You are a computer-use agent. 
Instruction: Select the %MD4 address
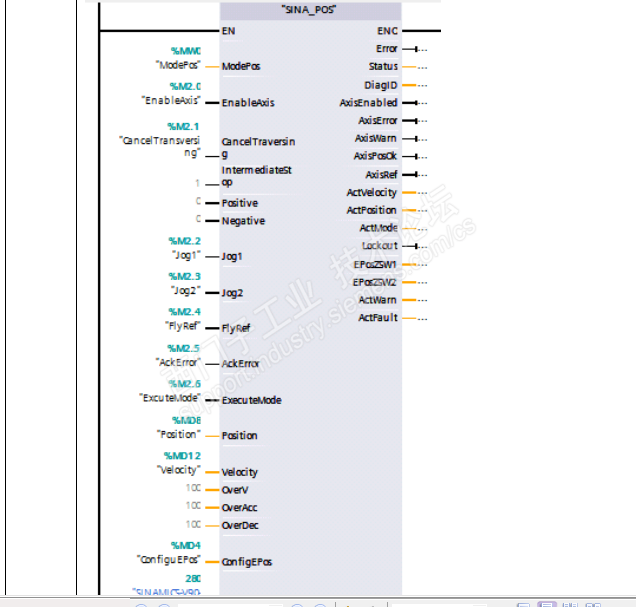tap(186, 546)
